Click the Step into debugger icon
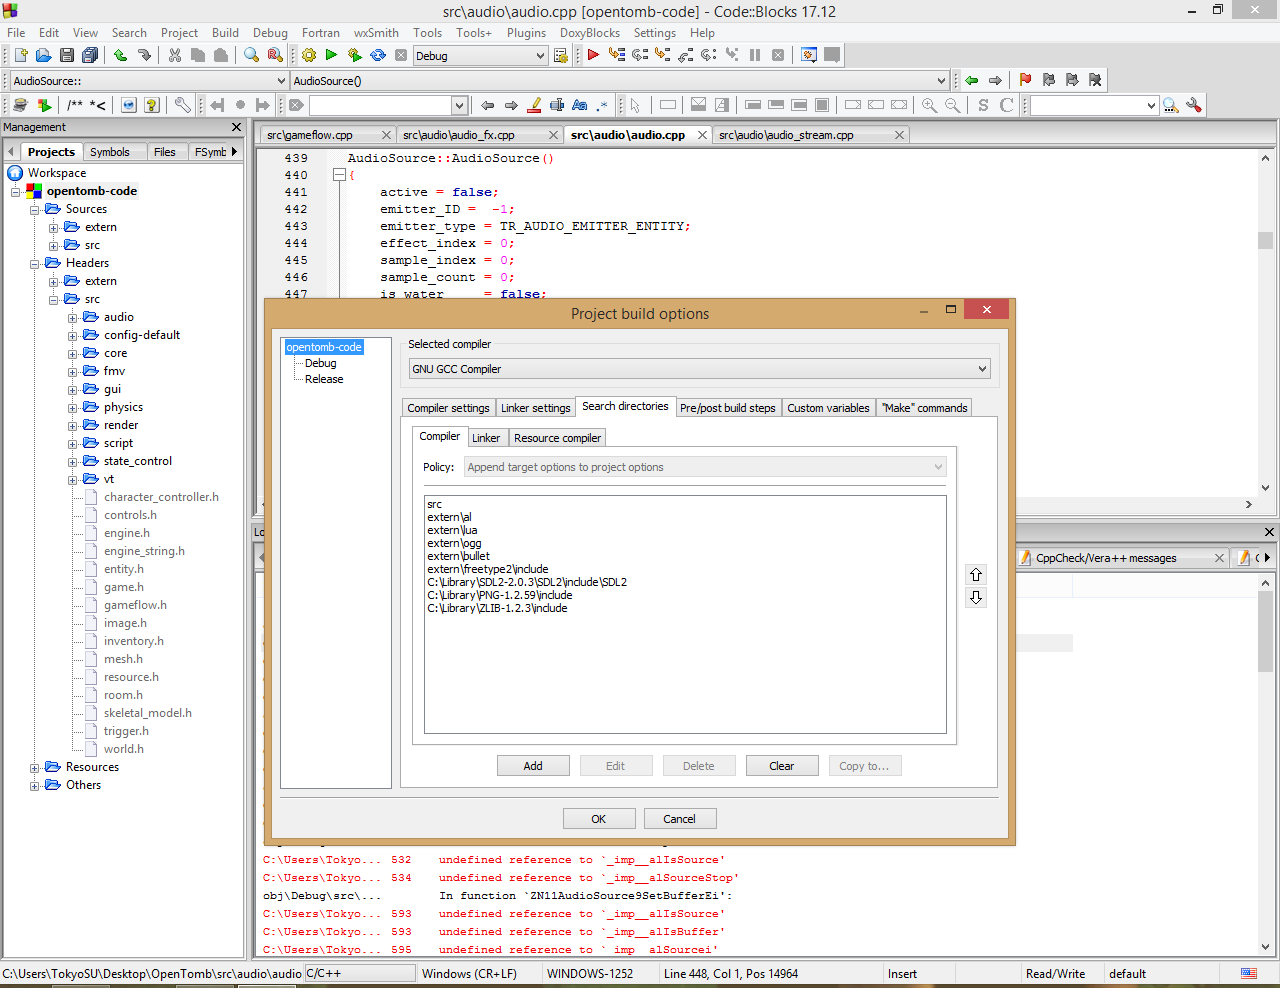The width and height of the screenshot is (1280, 988). coord(662,55)
